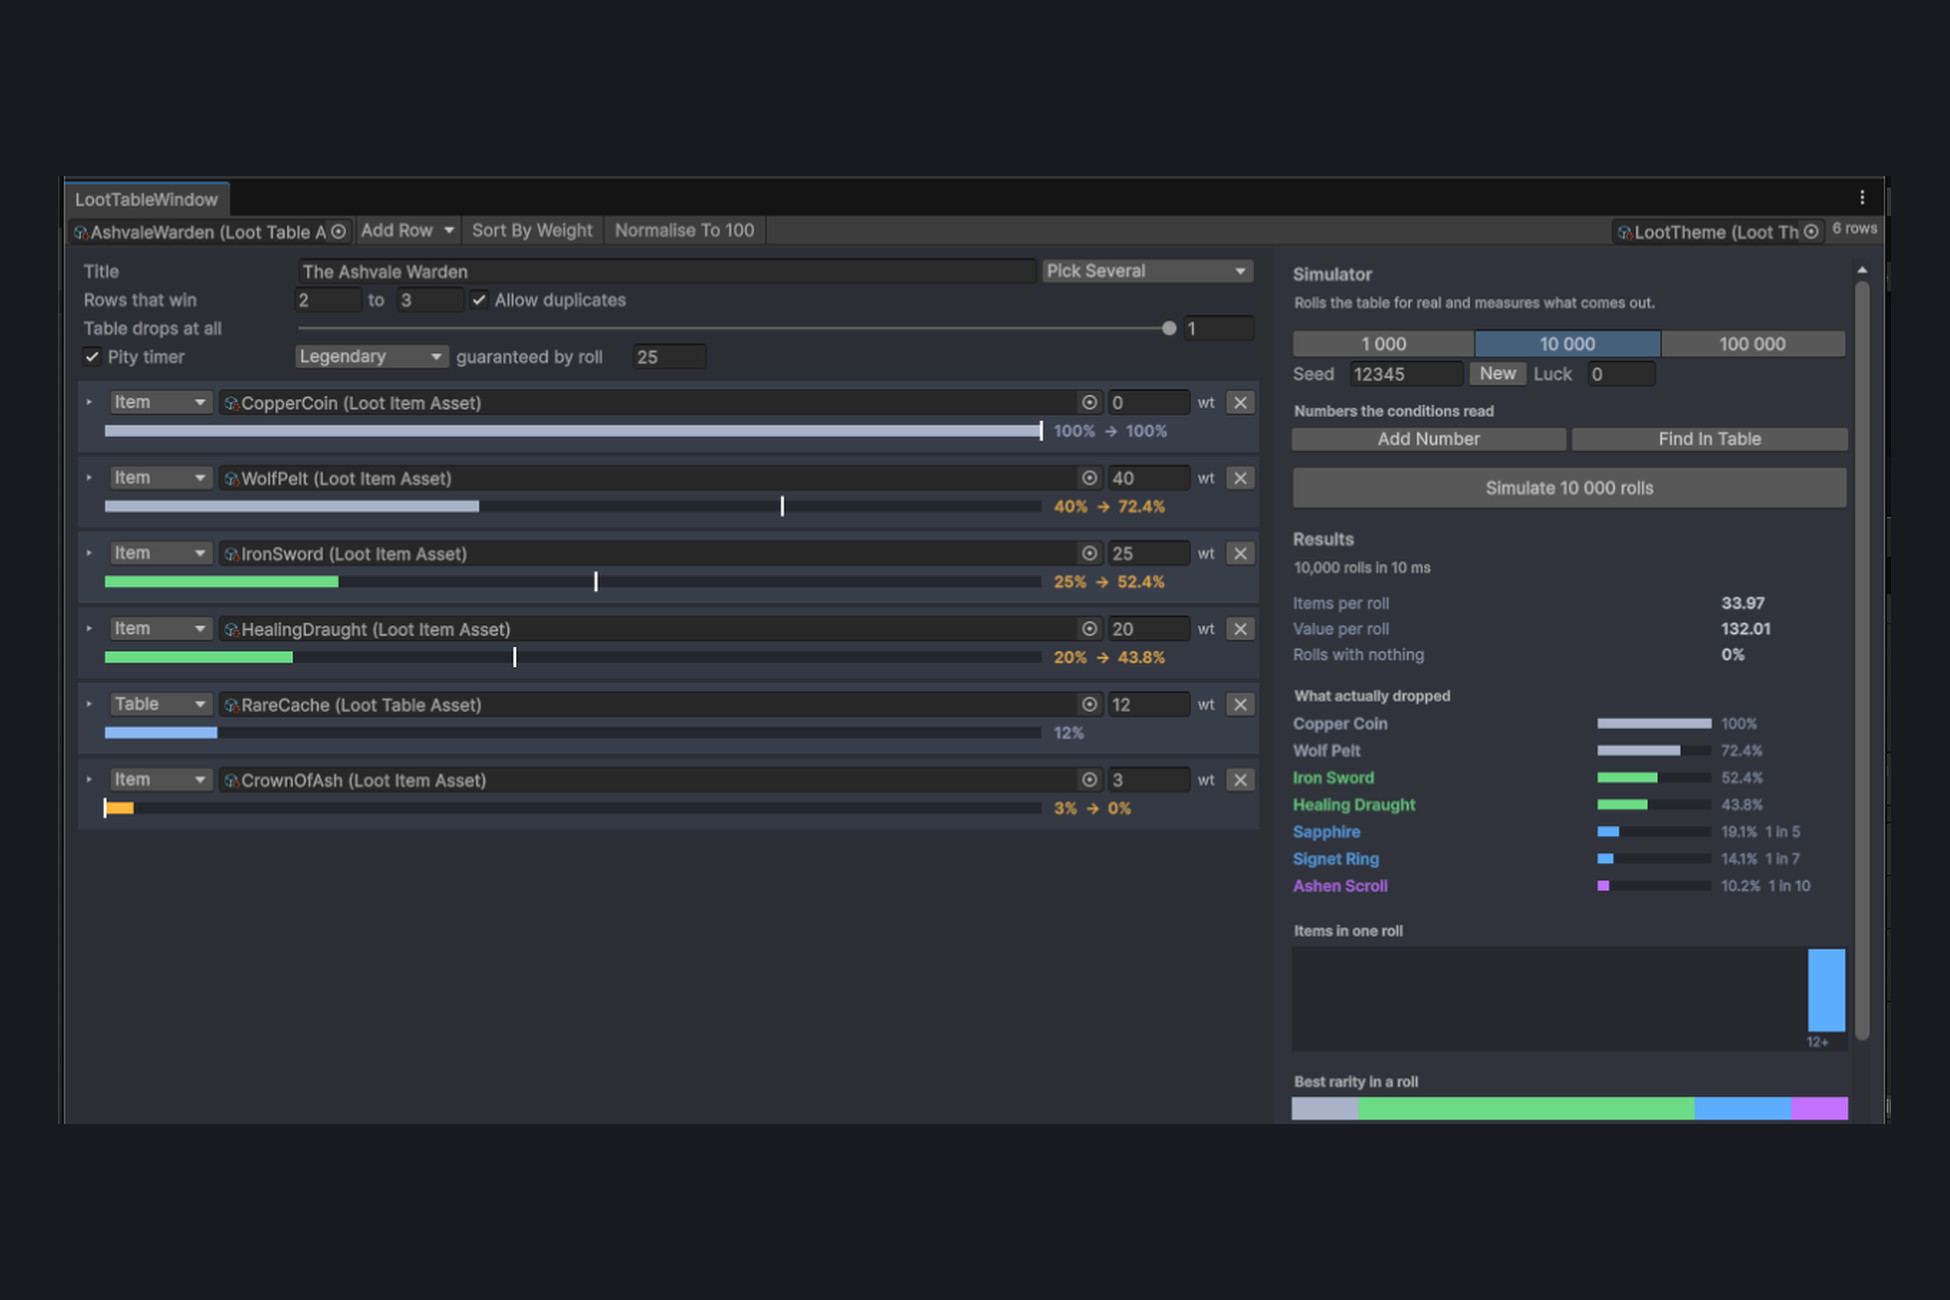Edit the Rows that win minimum field
The height and width of the screenshot is (1300, 1950).
click(x=328, y=300)
